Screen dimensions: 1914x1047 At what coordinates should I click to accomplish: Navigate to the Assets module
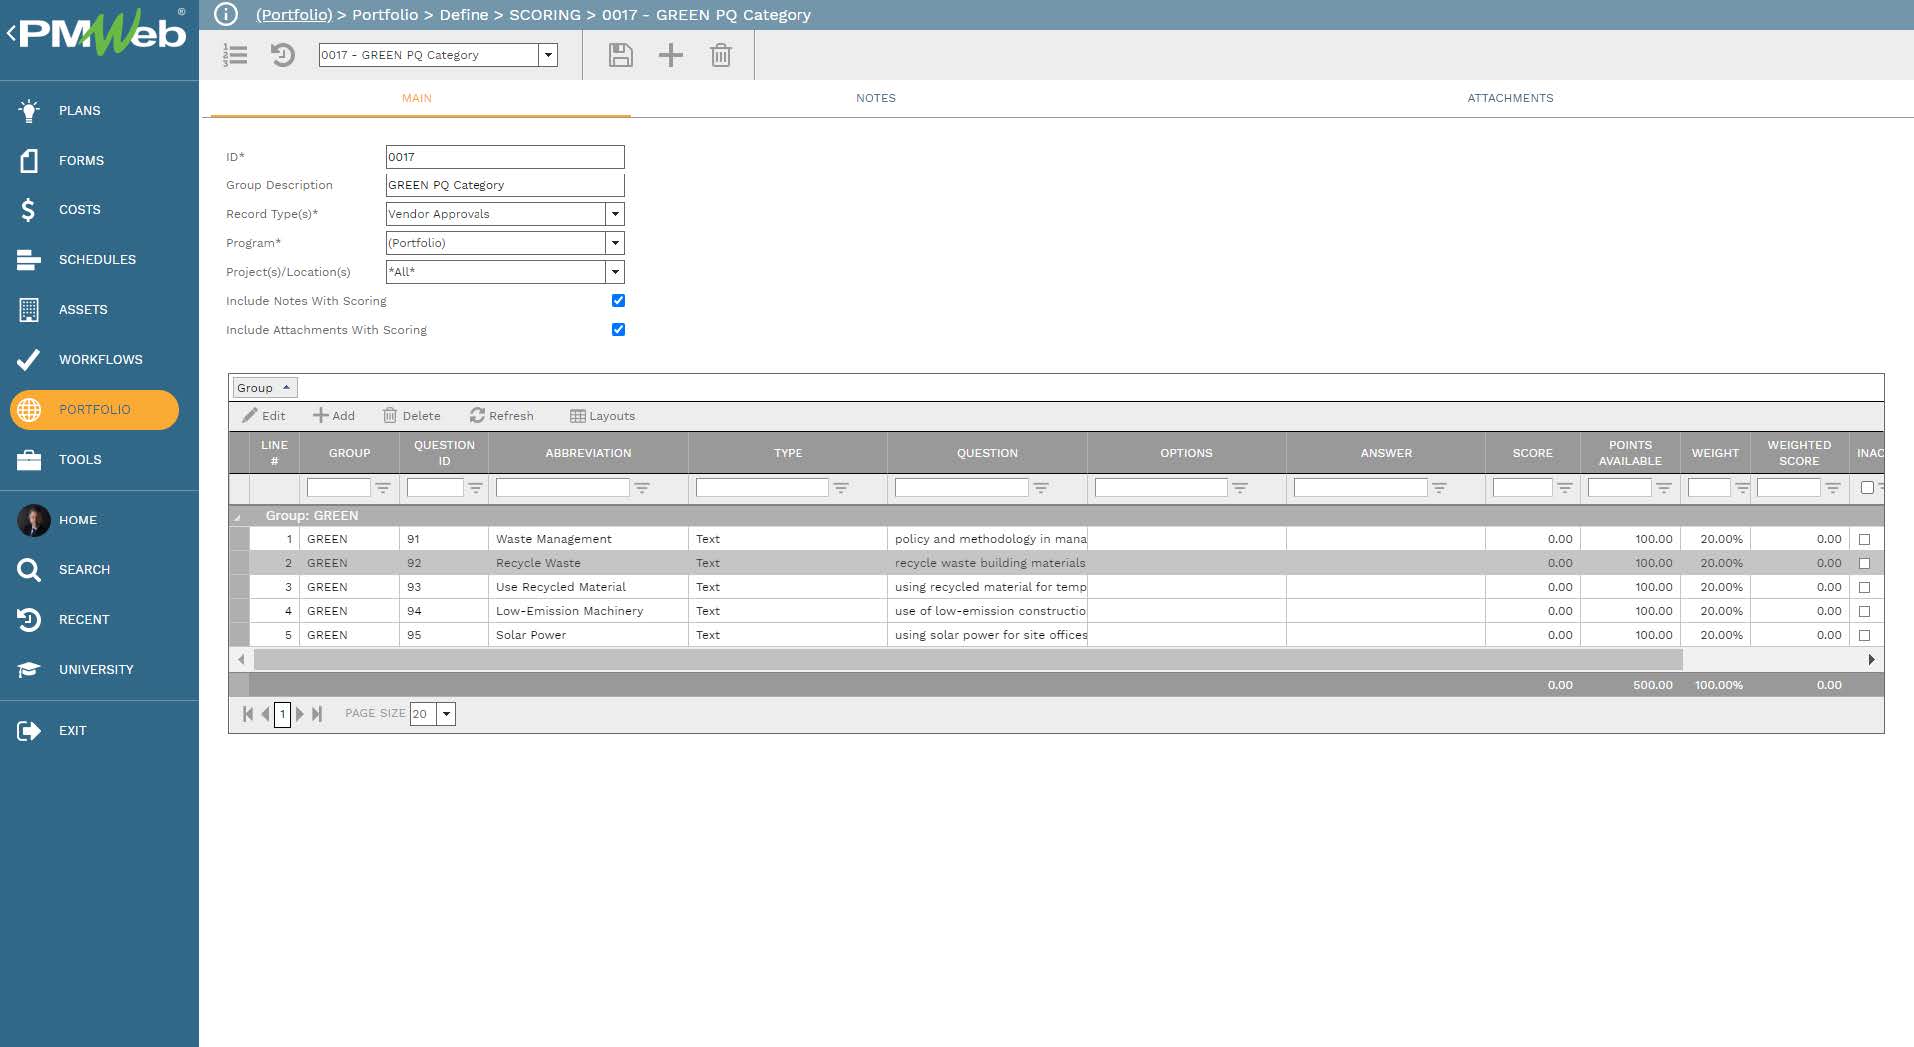[x=83, y=309]
